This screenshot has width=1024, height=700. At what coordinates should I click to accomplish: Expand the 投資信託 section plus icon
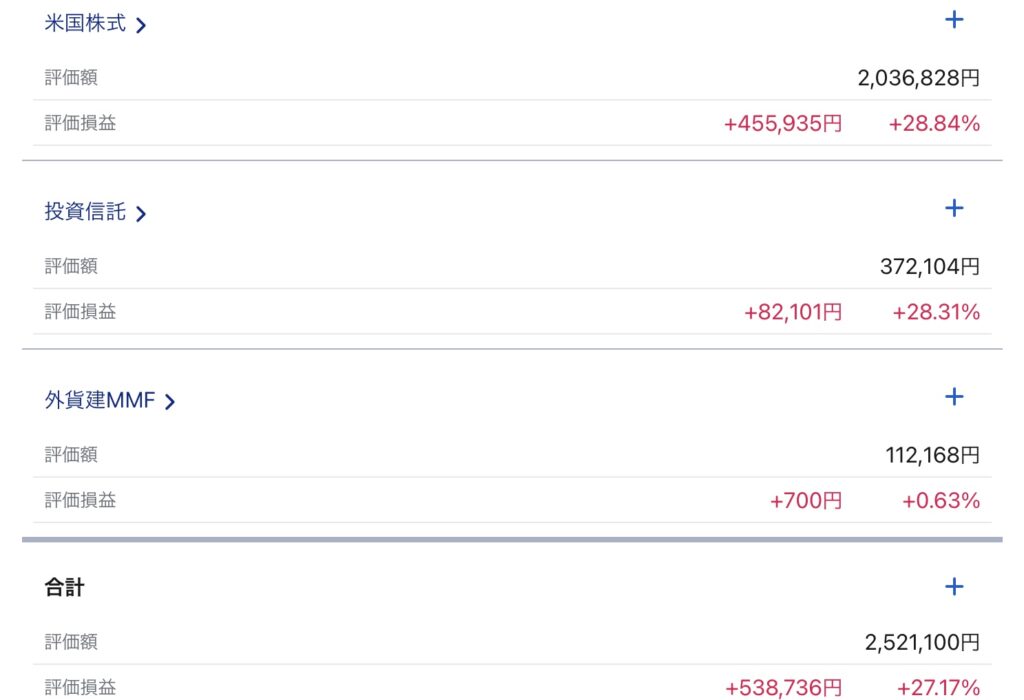point(954,208)
